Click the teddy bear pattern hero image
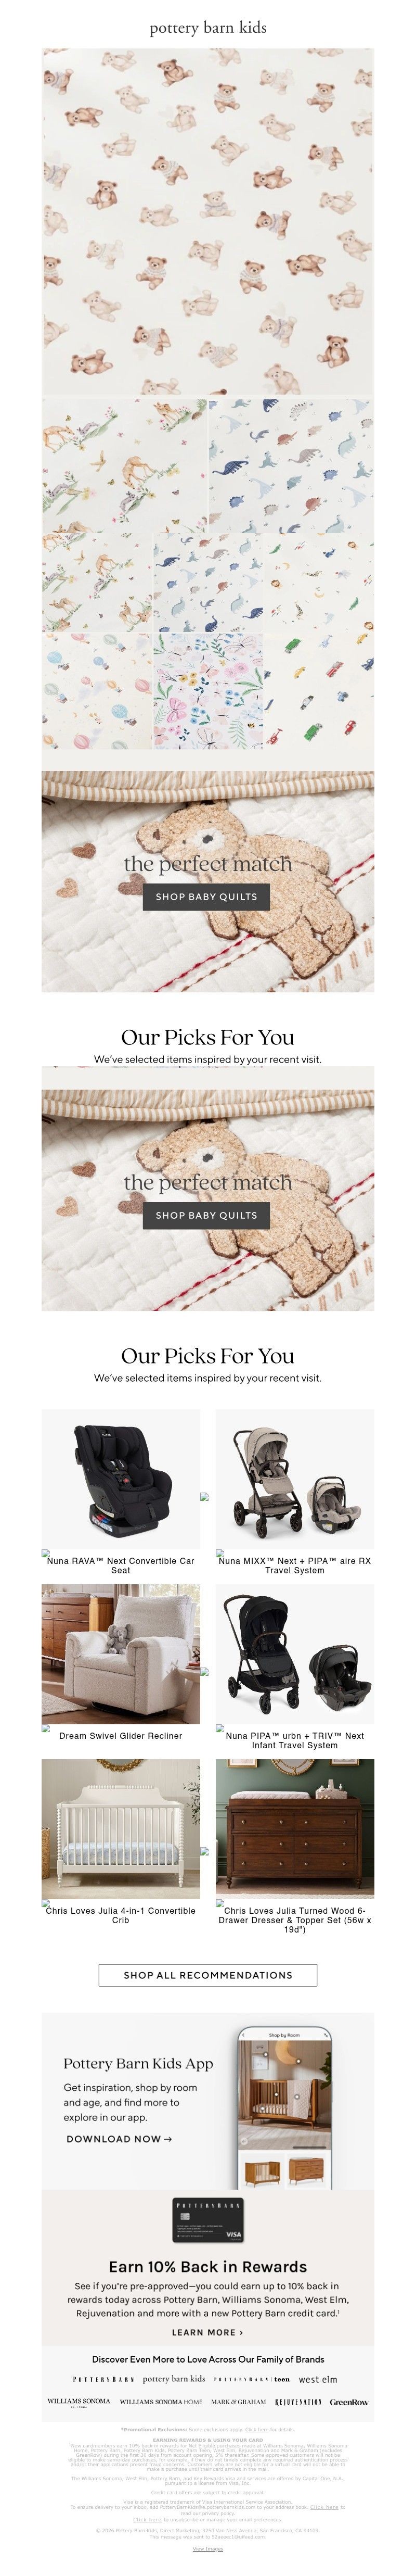 208,221
